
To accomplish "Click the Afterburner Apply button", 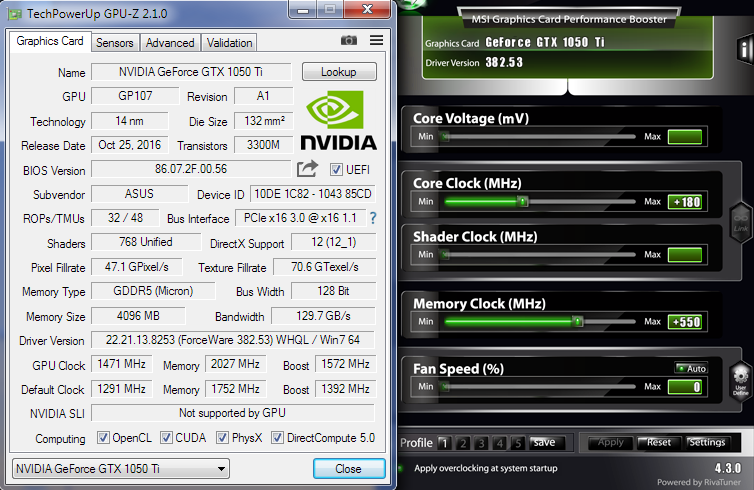I will [x=610, y=442].
